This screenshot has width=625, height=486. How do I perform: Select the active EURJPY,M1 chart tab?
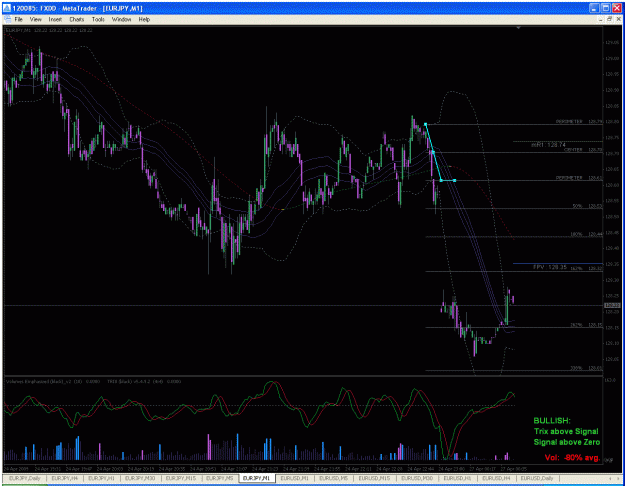coord(256,478)
